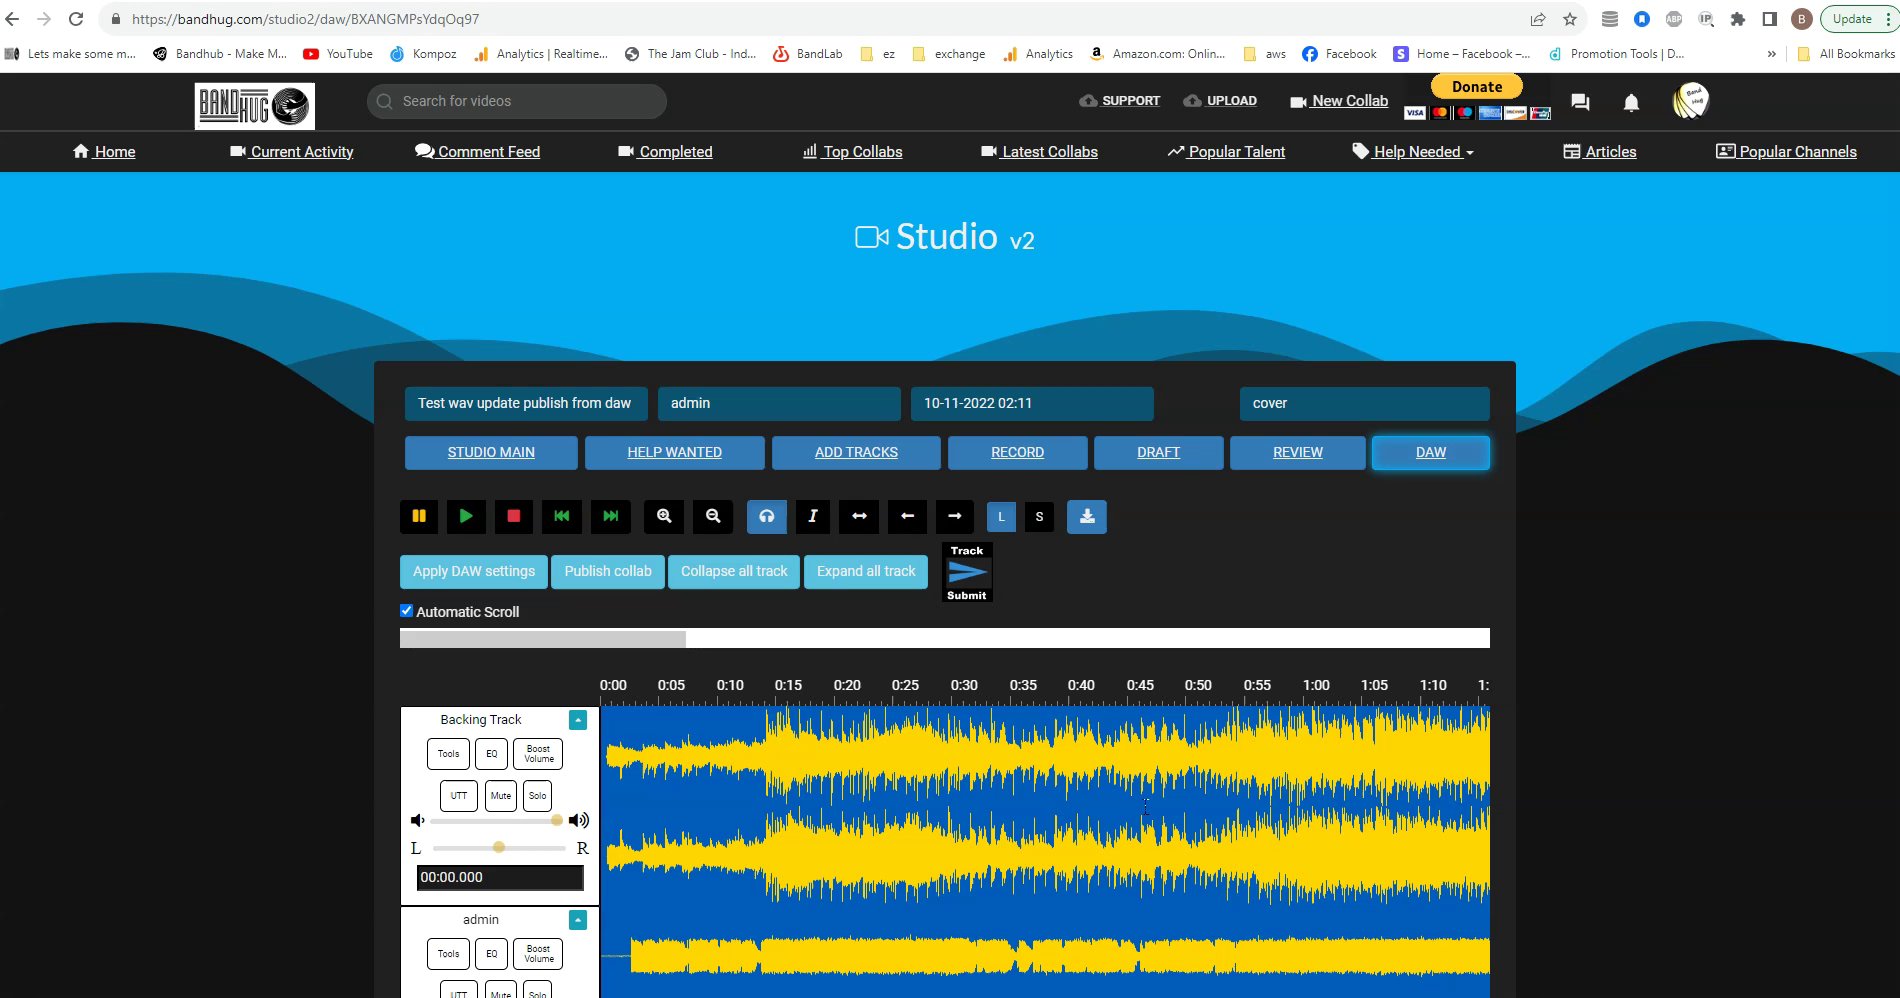
Task: Go to Home in navigation
Action: 104,152
